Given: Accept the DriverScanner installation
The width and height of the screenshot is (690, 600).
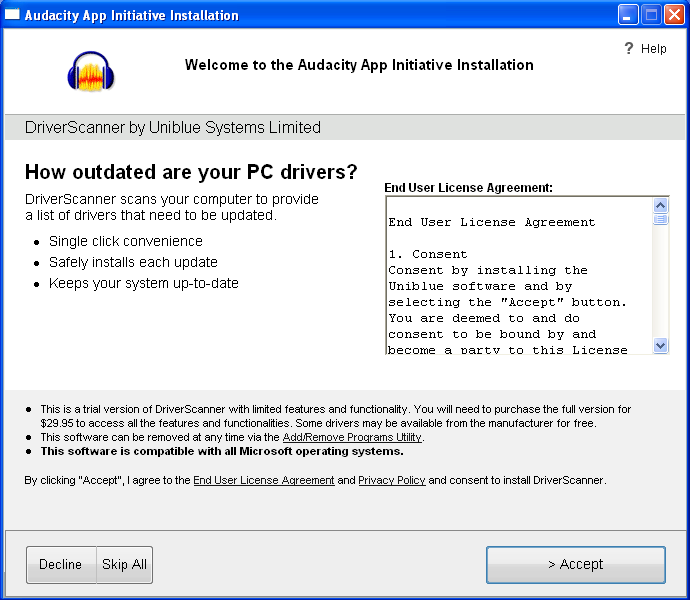Looking at the screenshot, I should tap(576, 565).
